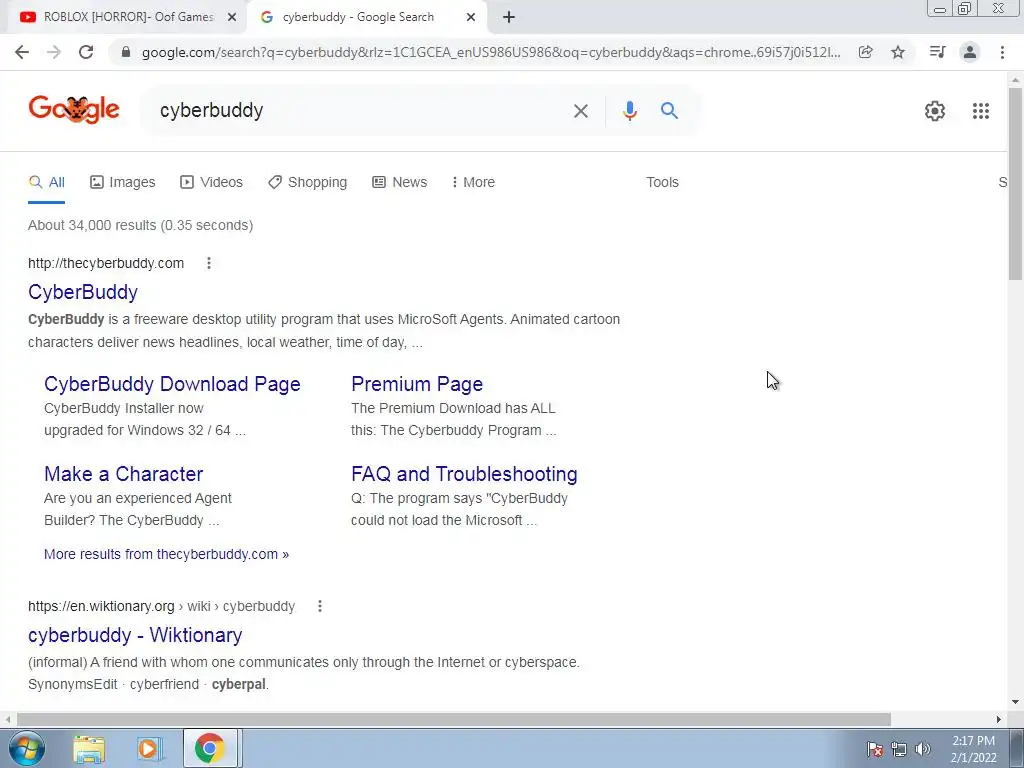Viewport: 1024px width, 768px height.
Task: Open File Explorer from the taskbar
Action: point(89,749)
